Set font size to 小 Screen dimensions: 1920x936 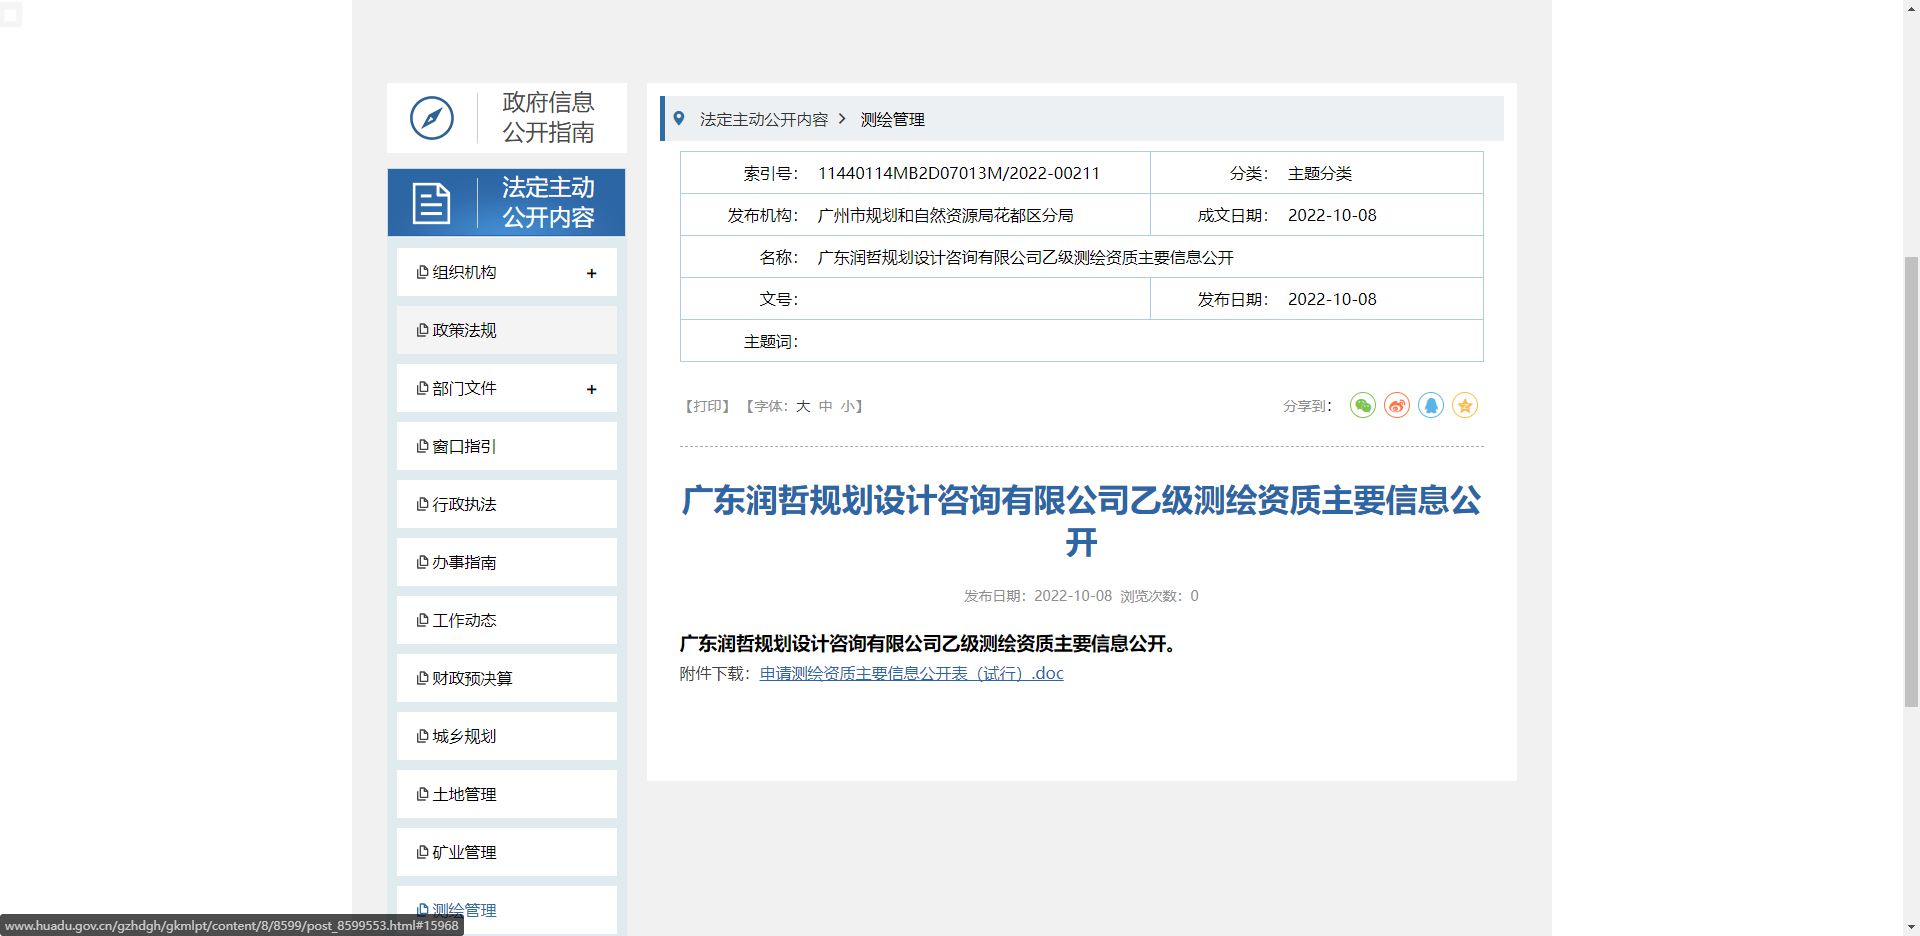coord(849,406)
